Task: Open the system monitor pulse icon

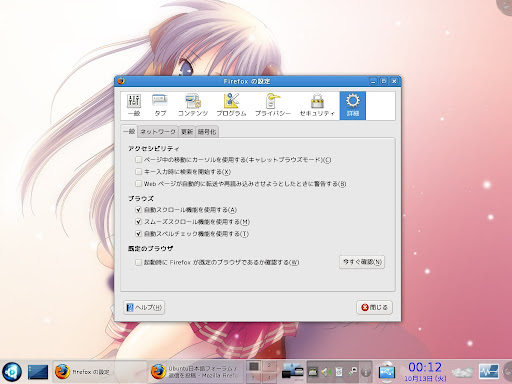Action: pos(489,372)
